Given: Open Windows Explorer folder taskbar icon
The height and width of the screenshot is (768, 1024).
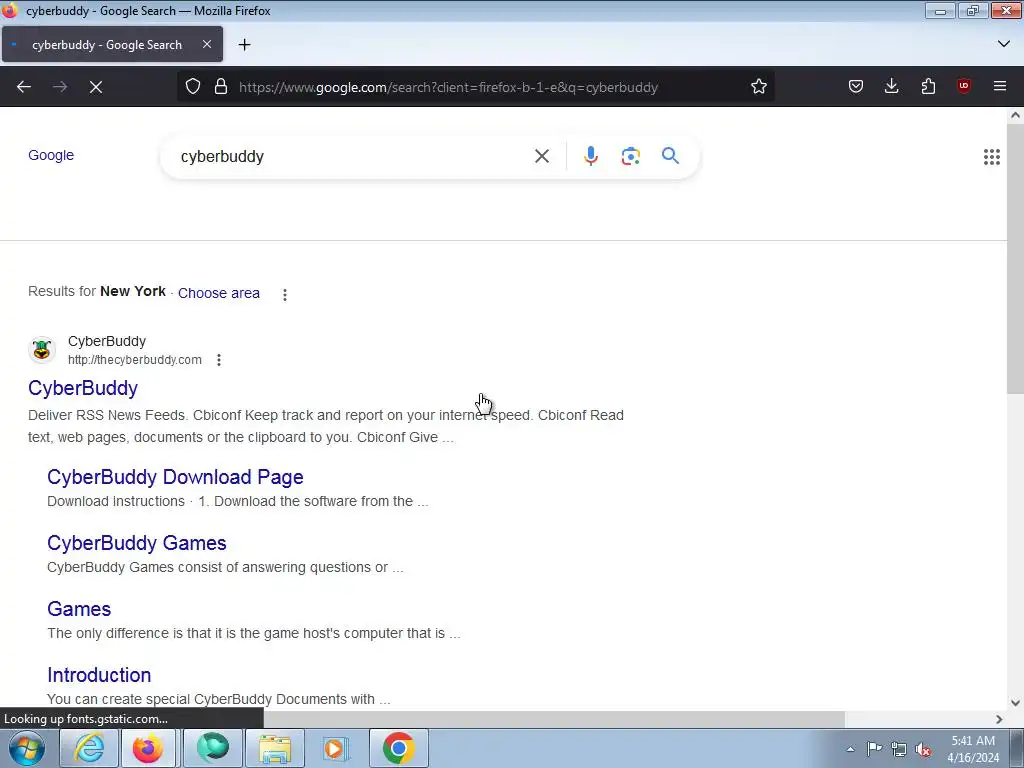Looking at the screenshot, I should pos(274,748).
